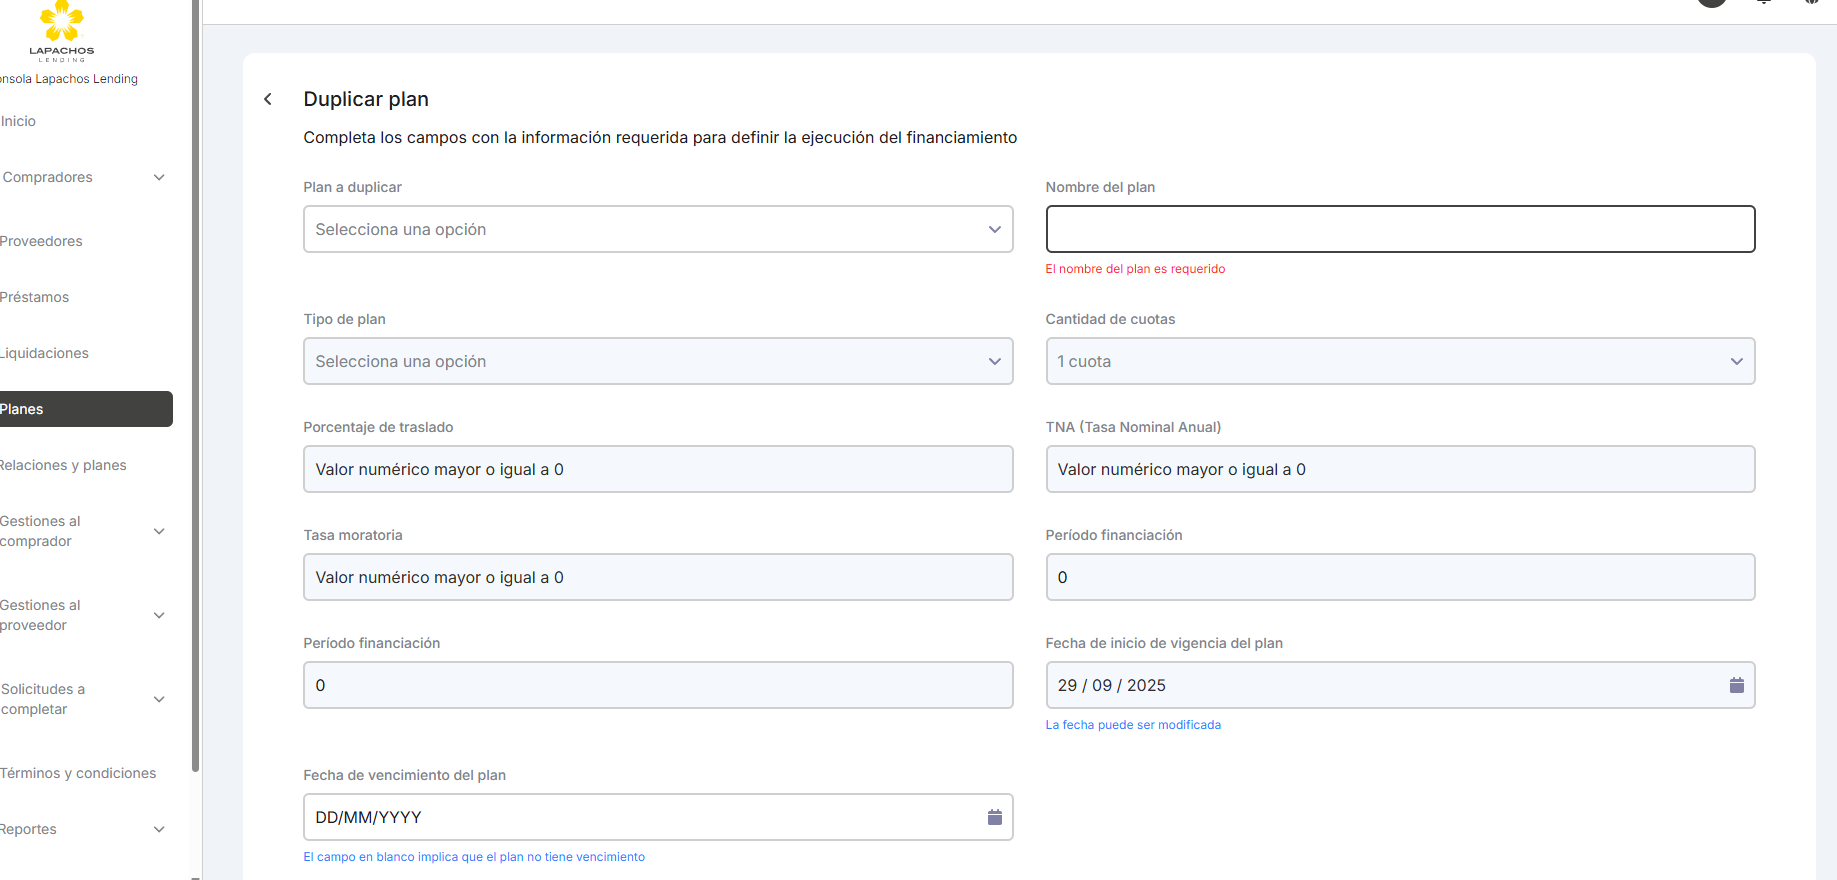Open the Tipo de plan dropdown
Image resolution: width=1837 pixels, height=880 pixels.
(x=657, y=361)
